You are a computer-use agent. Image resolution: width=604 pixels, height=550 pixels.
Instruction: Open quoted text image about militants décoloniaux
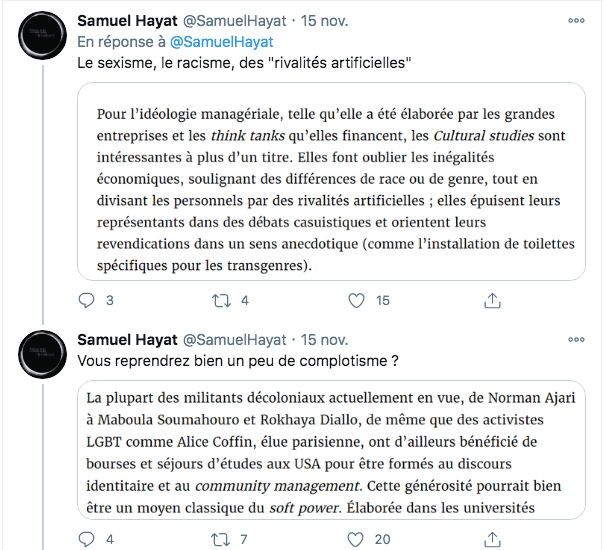point(332,449)
